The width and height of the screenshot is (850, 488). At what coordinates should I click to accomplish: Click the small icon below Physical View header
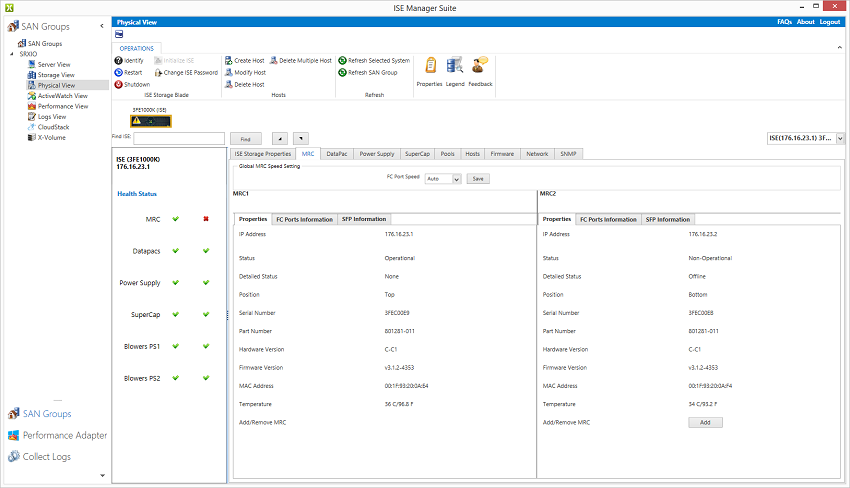coord(119,34)
